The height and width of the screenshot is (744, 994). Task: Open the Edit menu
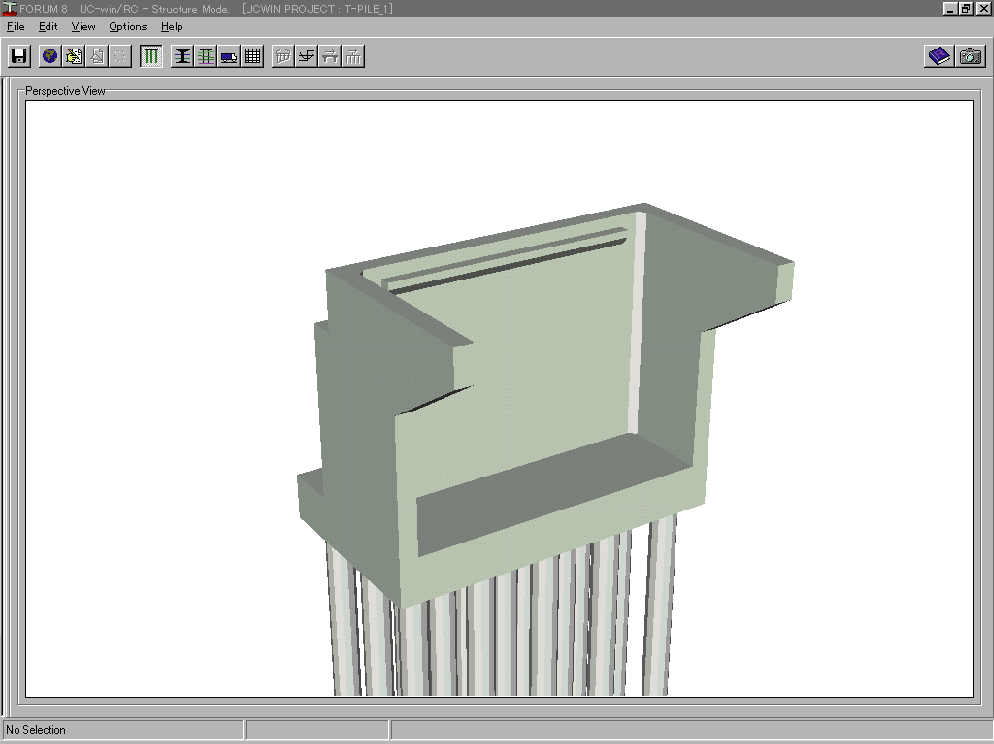pos(48,27)
